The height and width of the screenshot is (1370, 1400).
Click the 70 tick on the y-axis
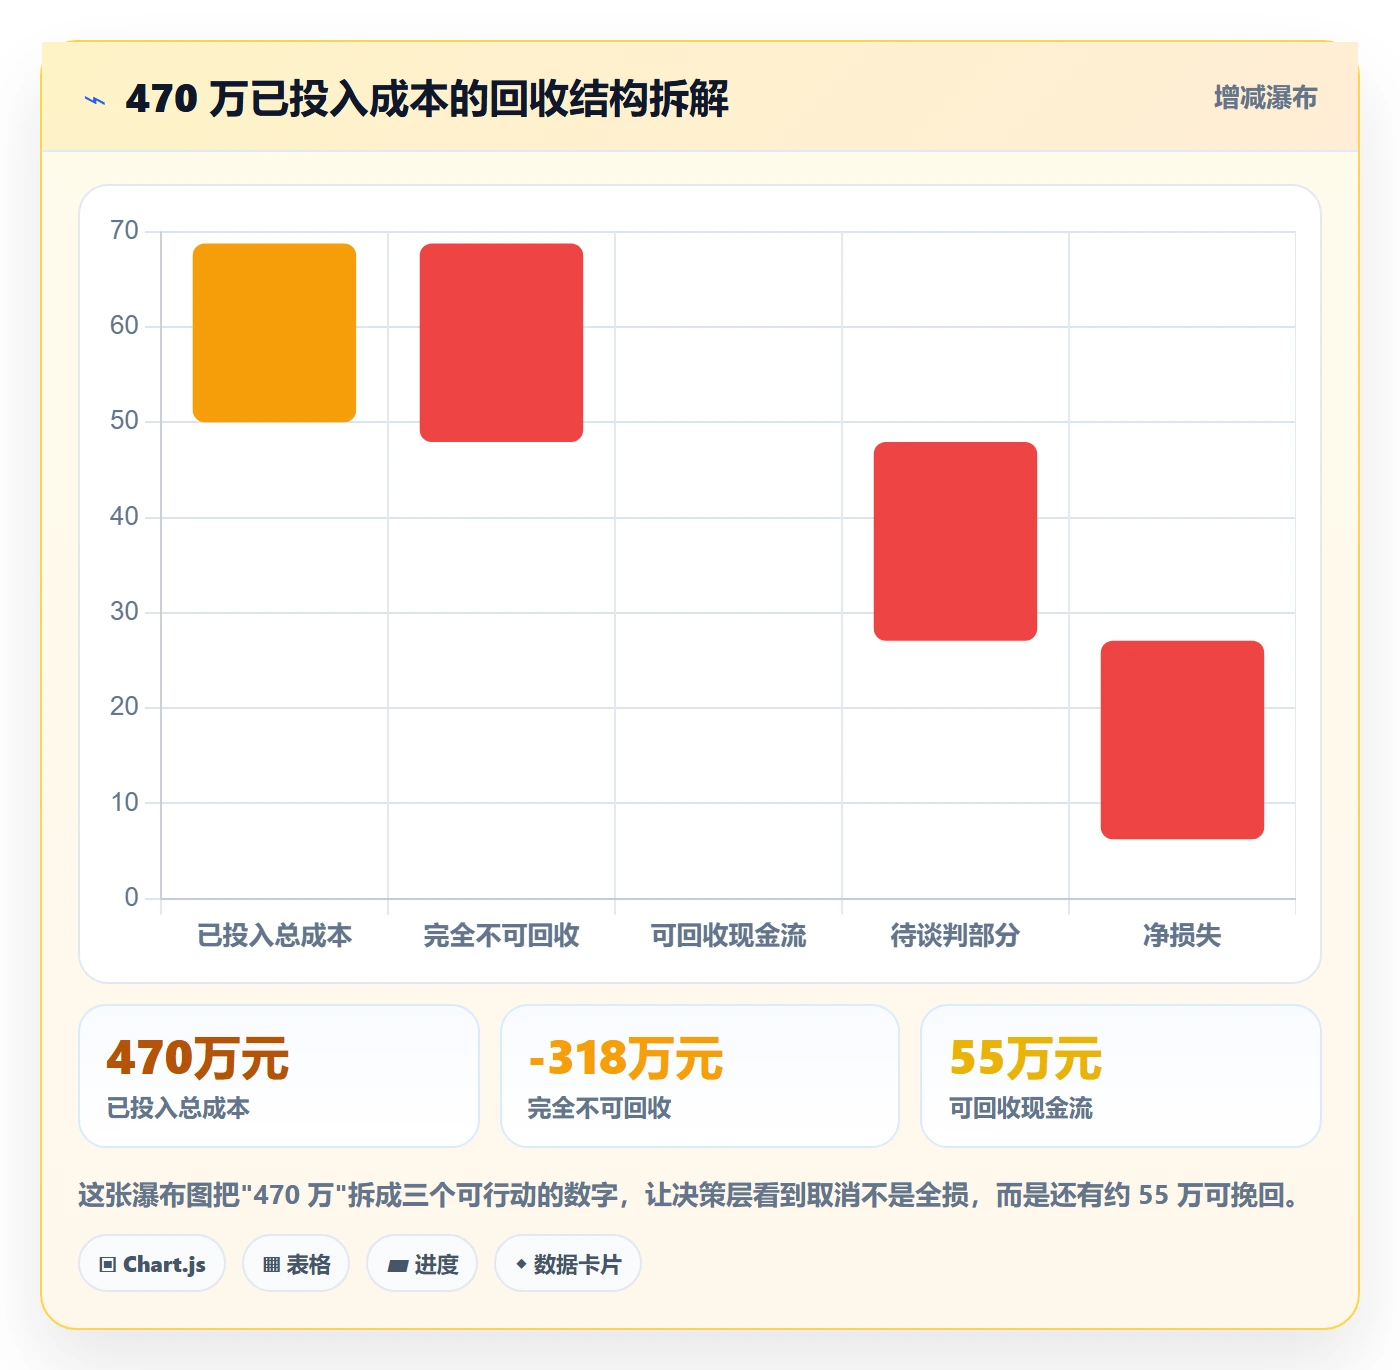pos(124,231)
